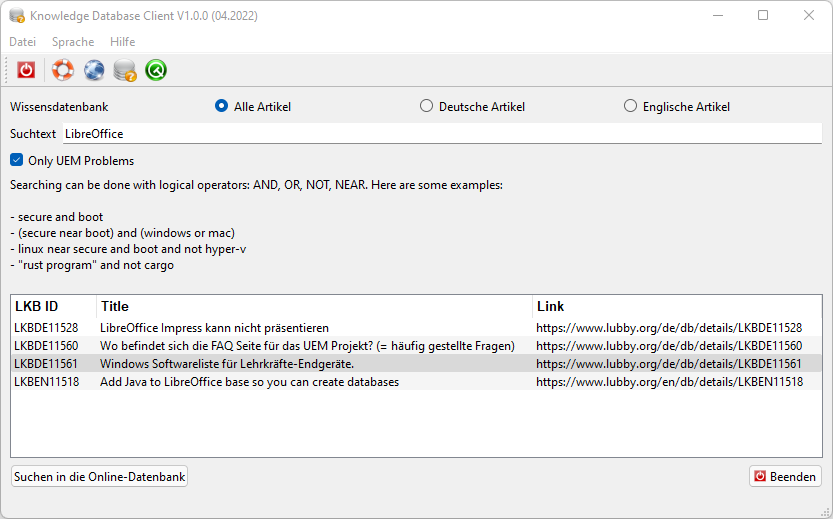Click into the Suchtext input field
The height and width of the screenshot is (519, 833).
tap(442, 133)
